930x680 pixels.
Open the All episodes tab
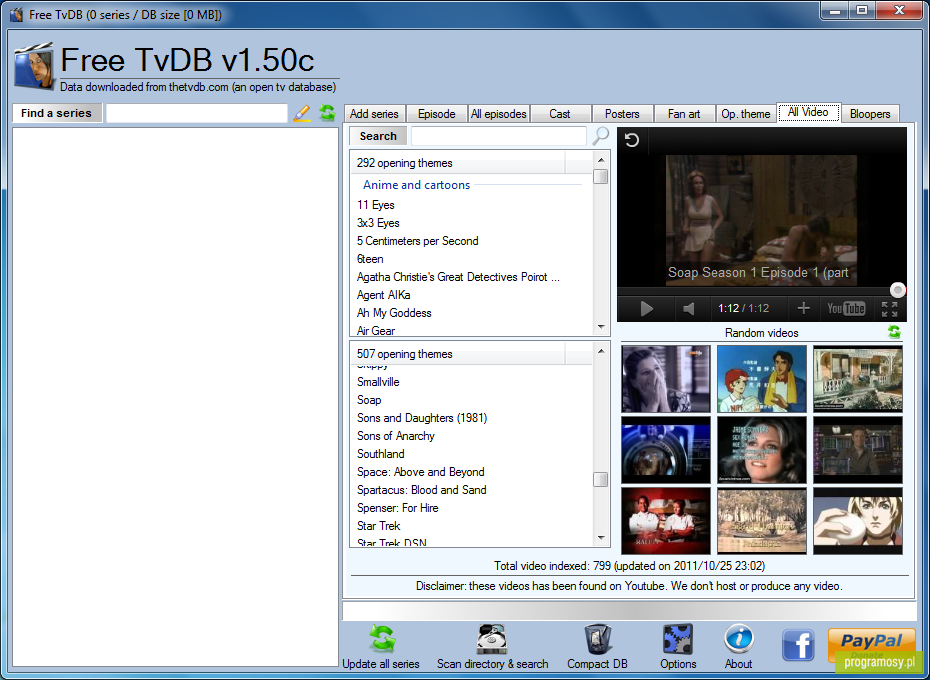point(498,113)
